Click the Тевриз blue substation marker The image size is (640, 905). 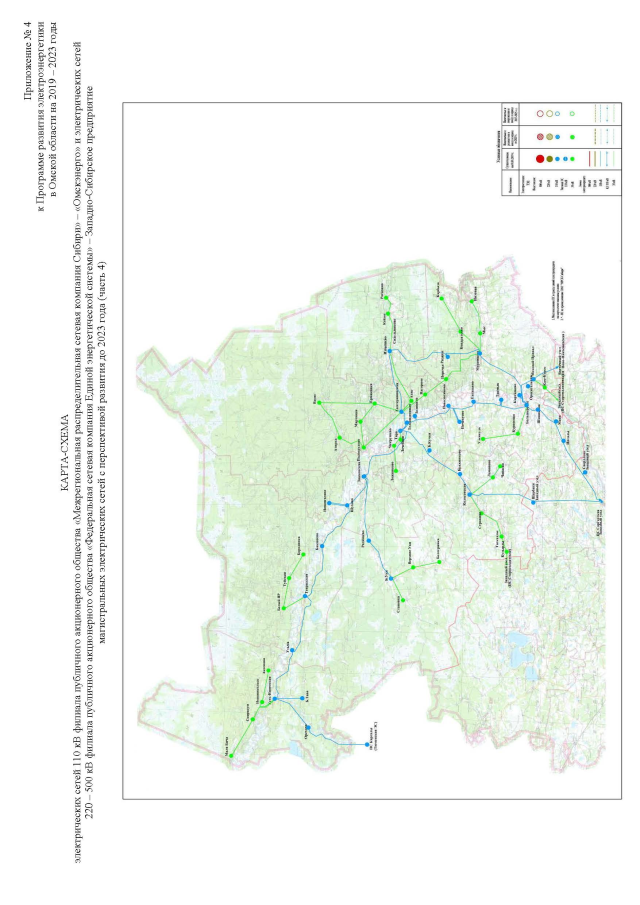pos(307,598)
